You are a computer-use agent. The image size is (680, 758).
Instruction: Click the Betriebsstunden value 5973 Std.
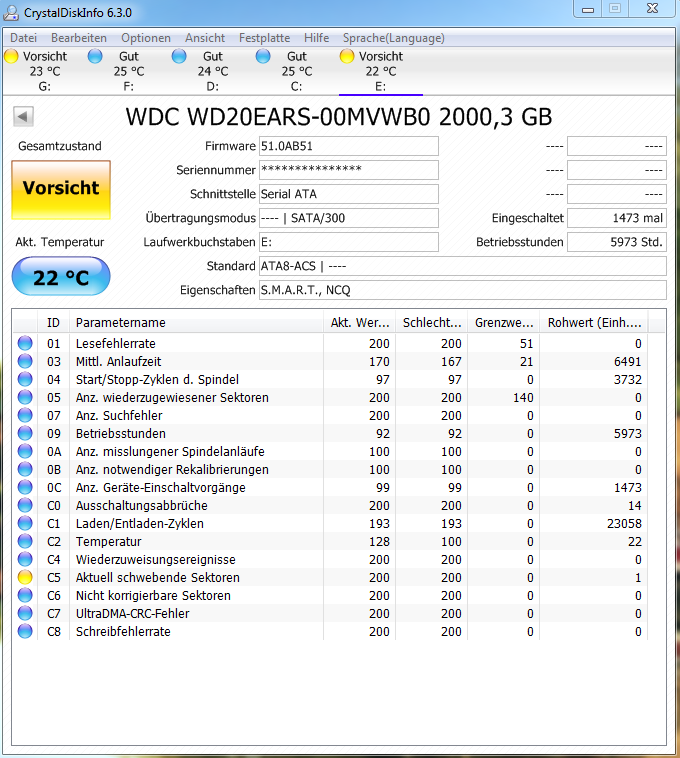[x=617, y=242]
